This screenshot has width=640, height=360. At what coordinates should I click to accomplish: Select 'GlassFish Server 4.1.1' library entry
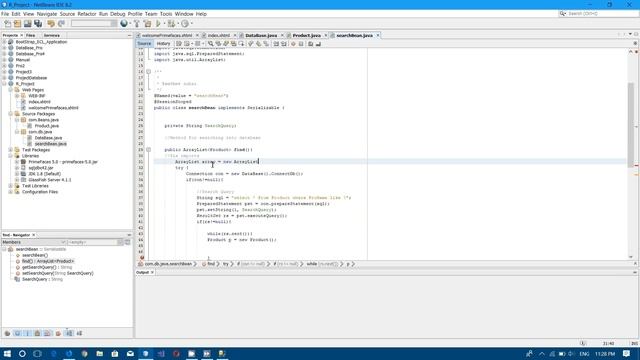pos(50,180)
